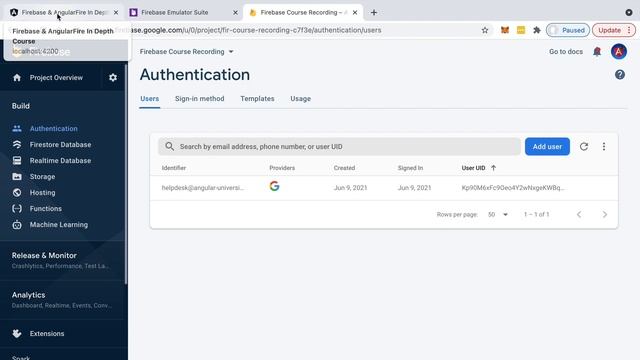Open Functions in sidebar
The height and width of the screenshot is (360, 640).
click(46, 209)
